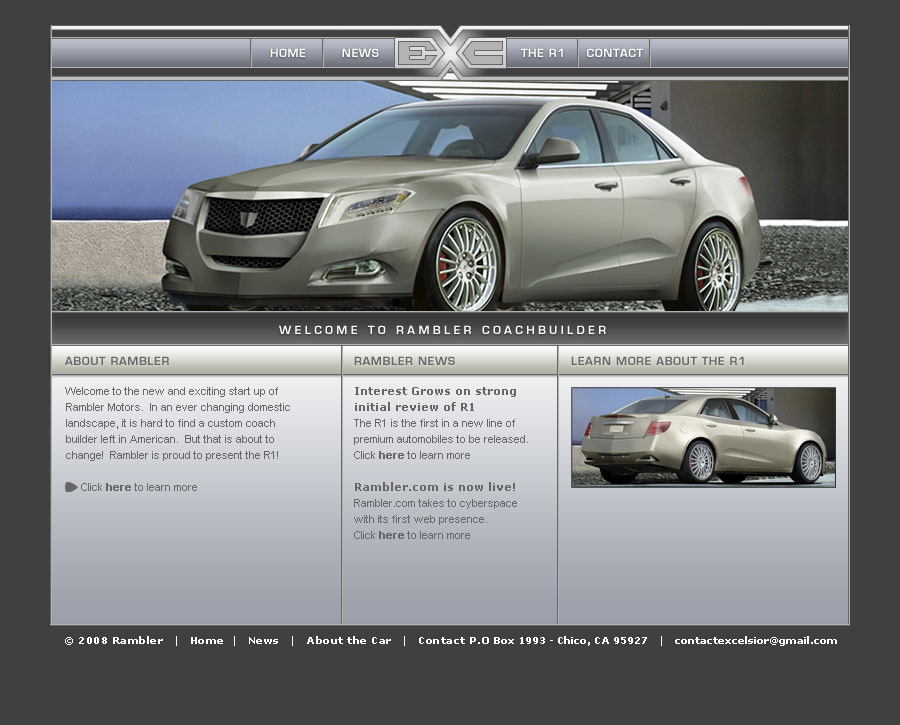
Task: Click the footer News link
Action: click(x=263, y=641)
